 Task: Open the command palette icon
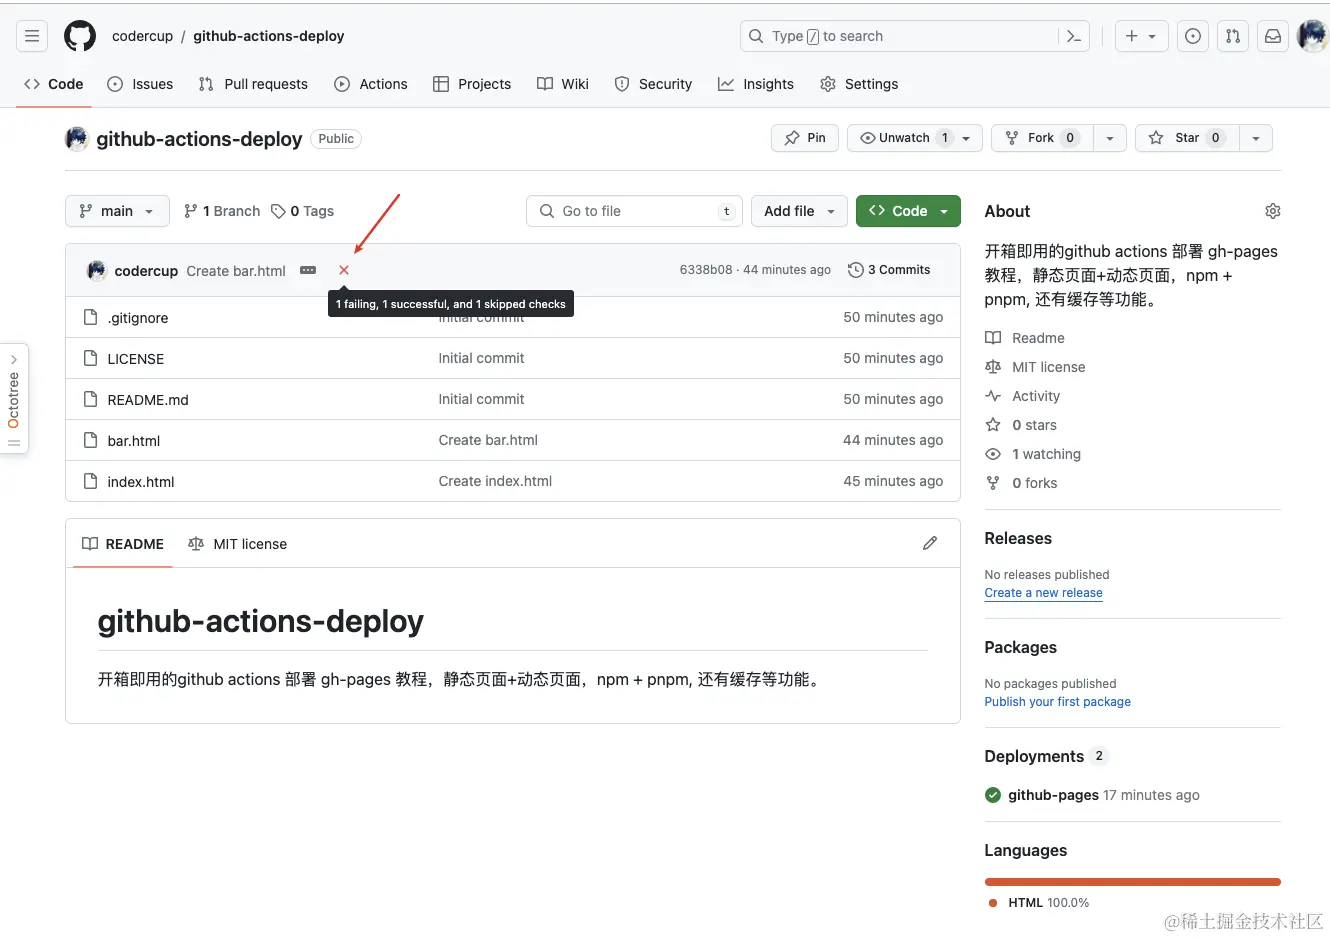pos(1074,36)
